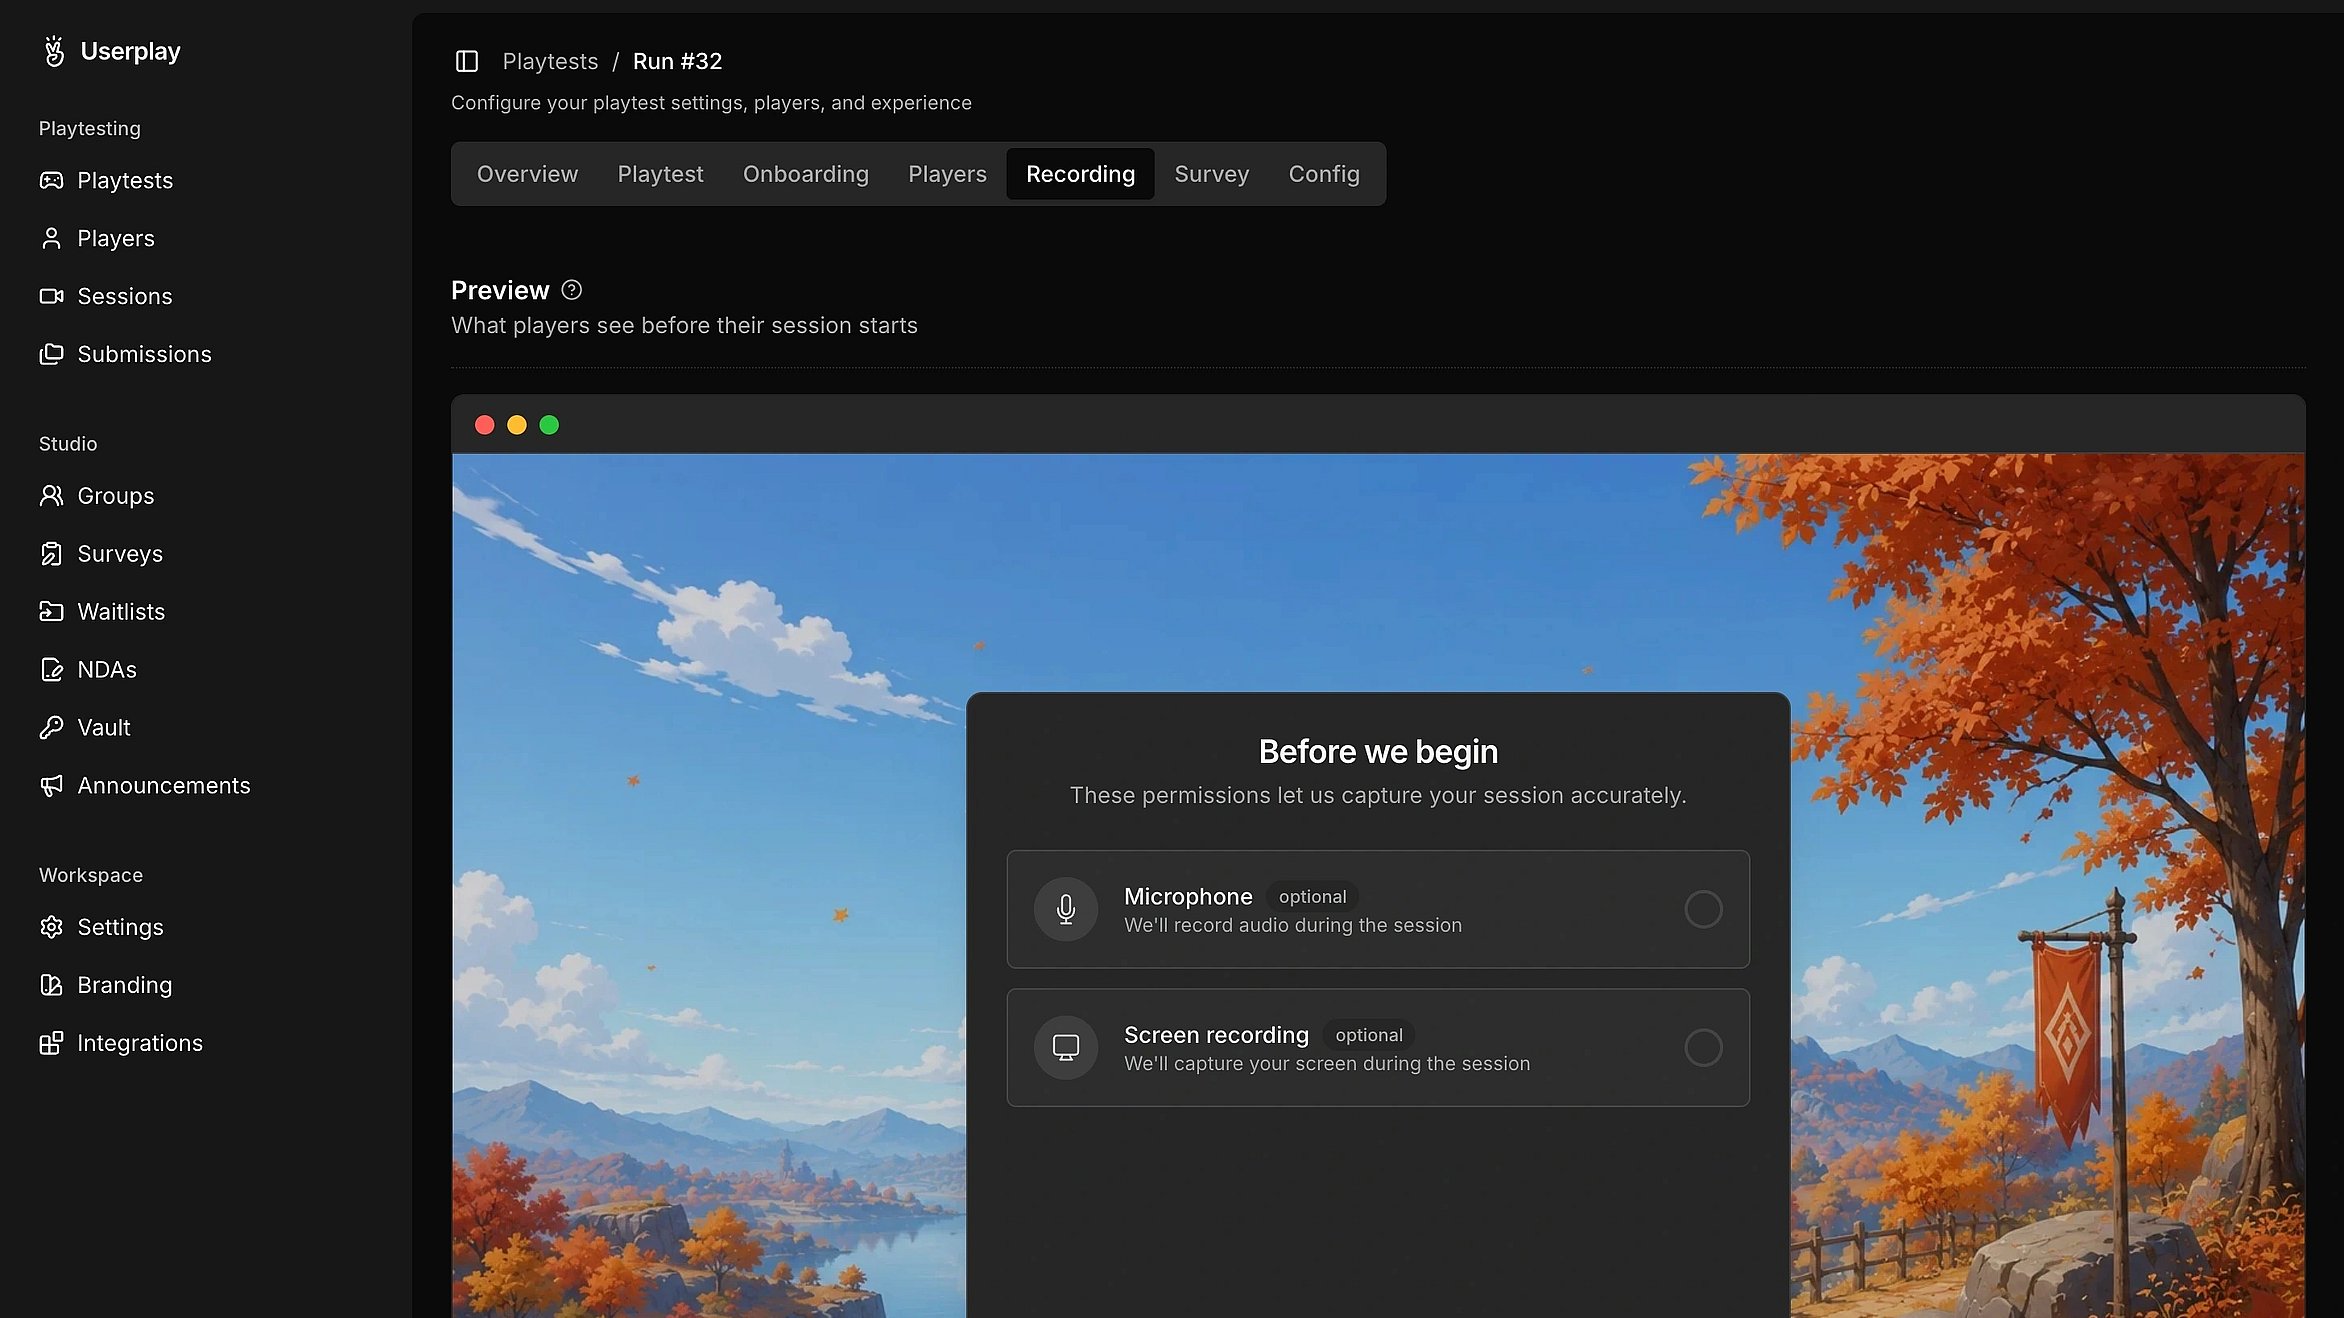Click the Submissions icon in sidebar
This screenshot has width=2344, height=1318.
tap(51, 354)
